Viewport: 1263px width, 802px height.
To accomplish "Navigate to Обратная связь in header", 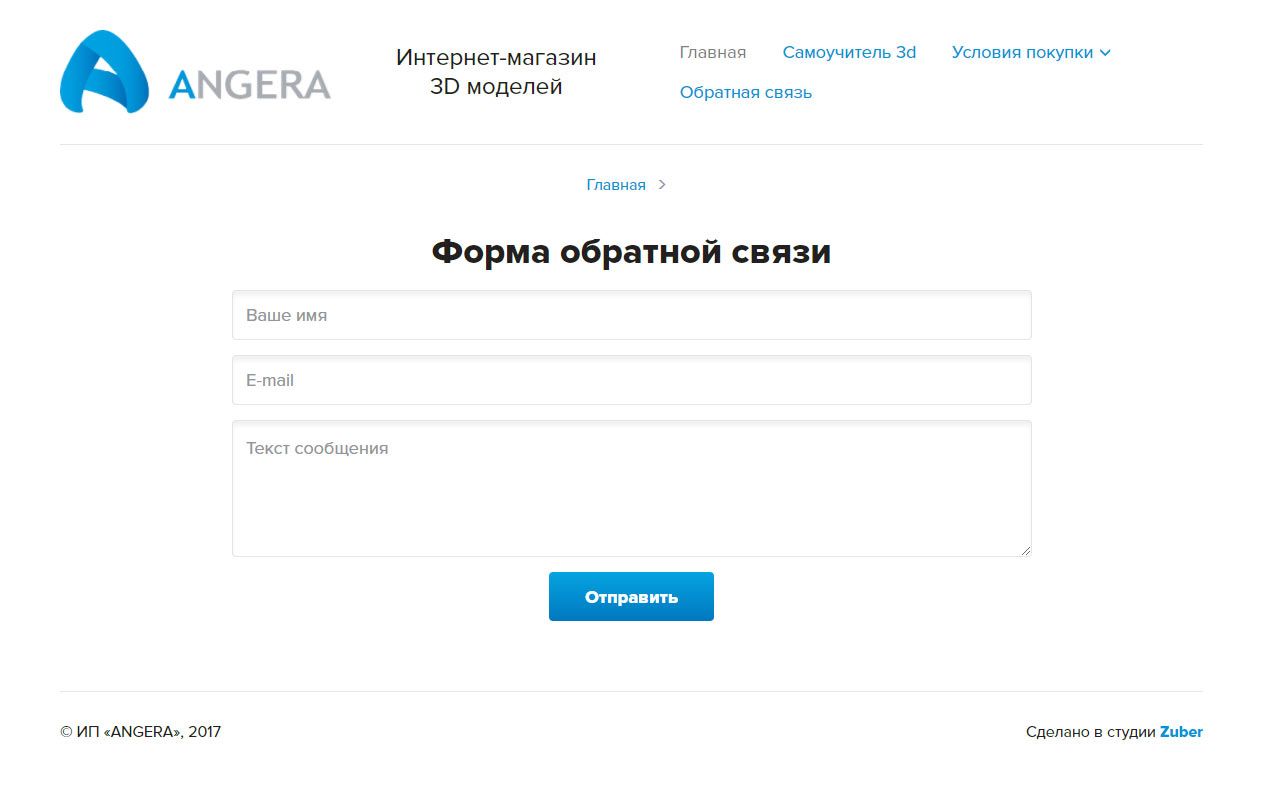I will tap(745, 93).
